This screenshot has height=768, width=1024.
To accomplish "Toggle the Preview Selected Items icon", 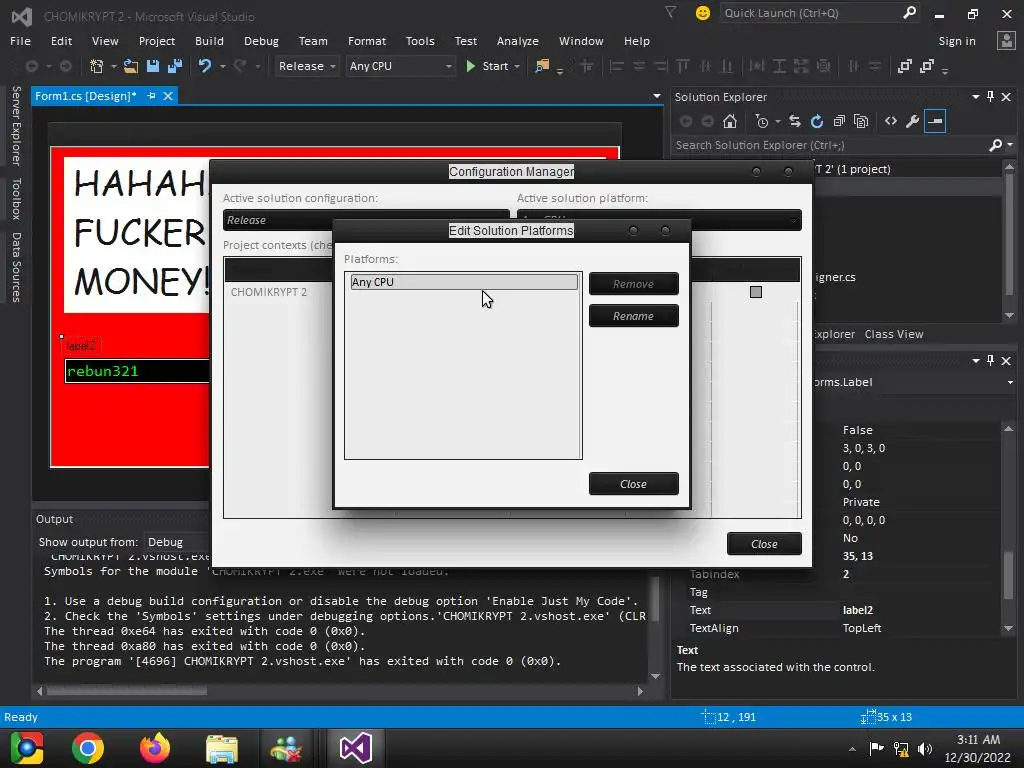I will [x=935, y=121].
